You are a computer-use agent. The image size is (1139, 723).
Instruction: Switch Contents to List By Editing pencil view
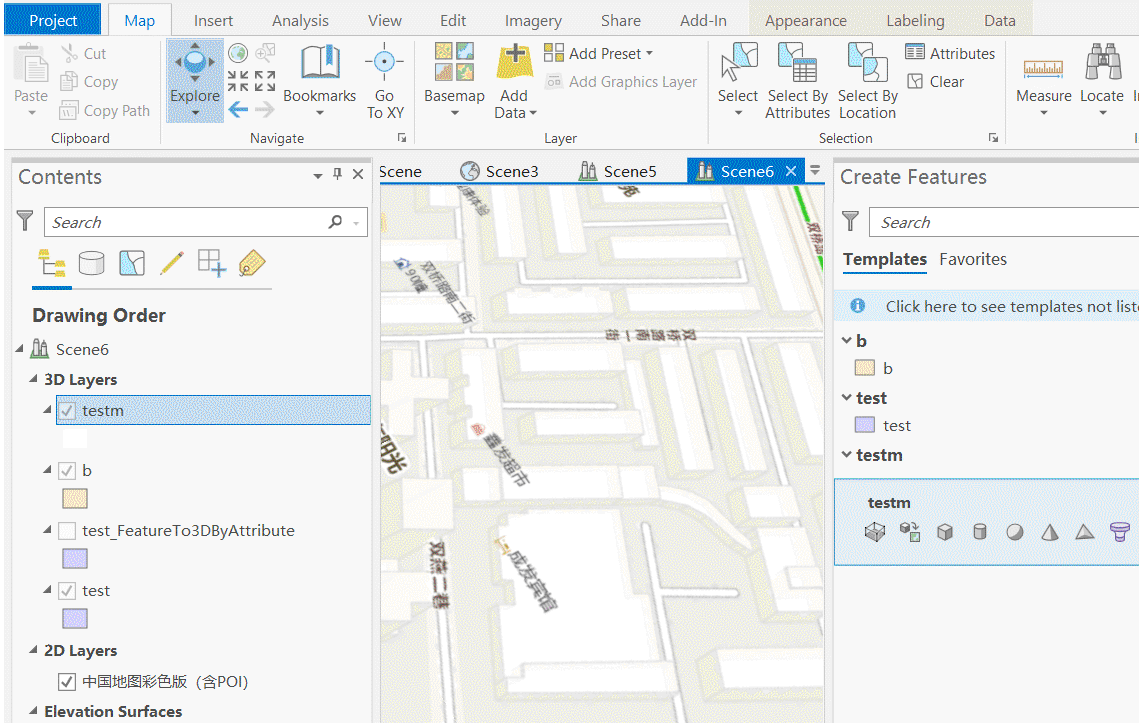click(171, 263)
